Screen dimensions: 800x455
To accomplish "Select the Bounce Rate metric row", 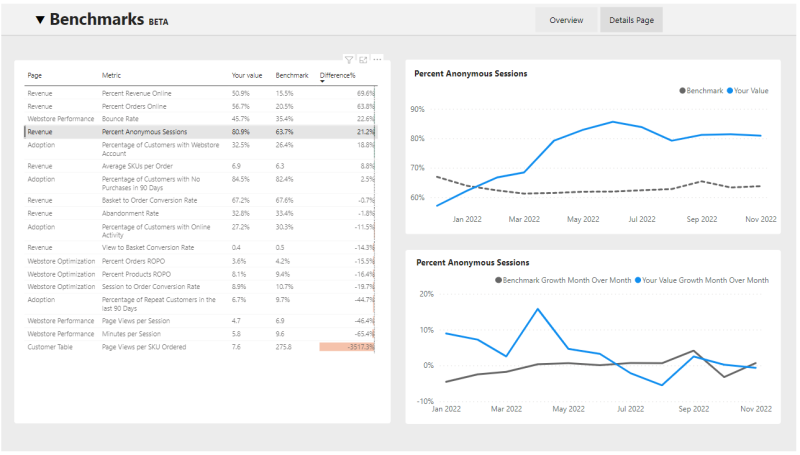I will [201, 119].
